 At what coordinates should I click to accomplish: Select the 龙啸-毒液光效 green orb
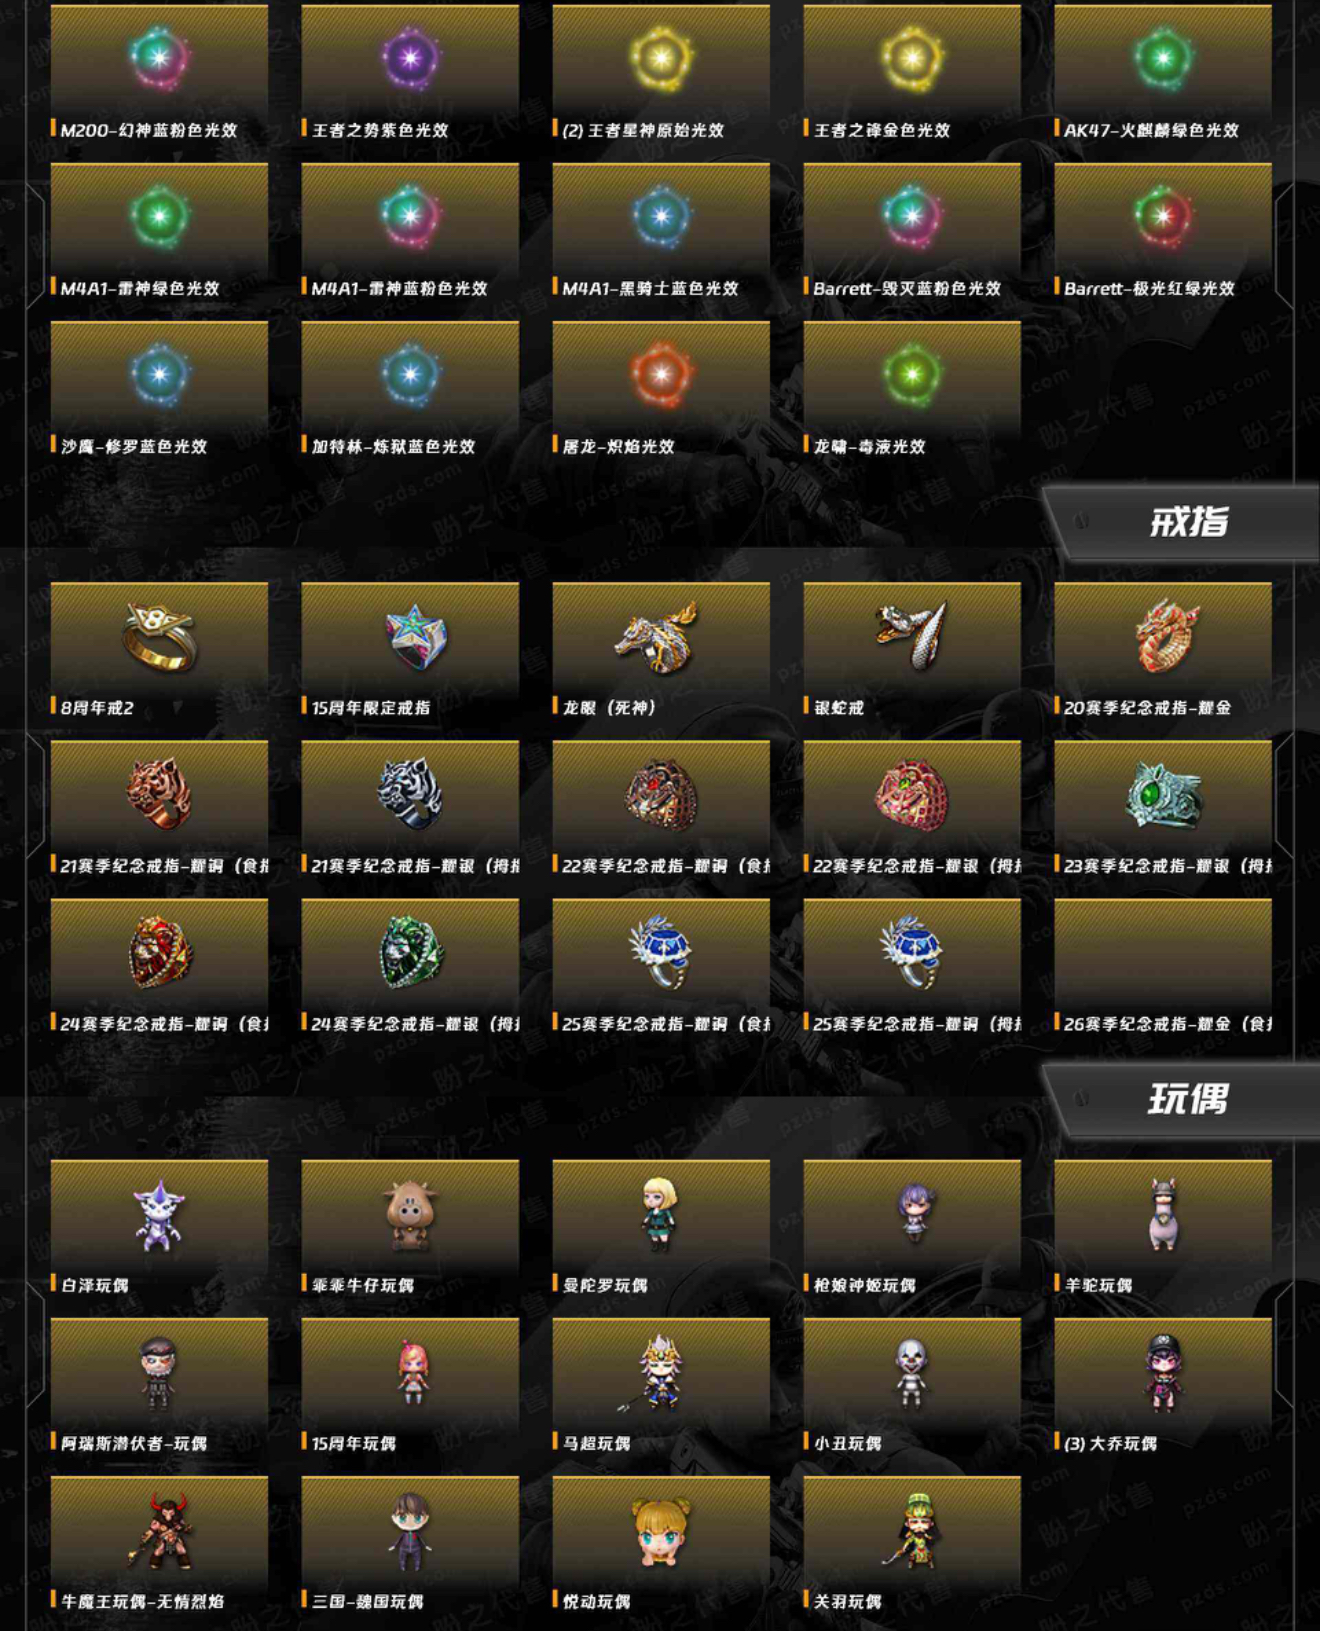point(912,375)
